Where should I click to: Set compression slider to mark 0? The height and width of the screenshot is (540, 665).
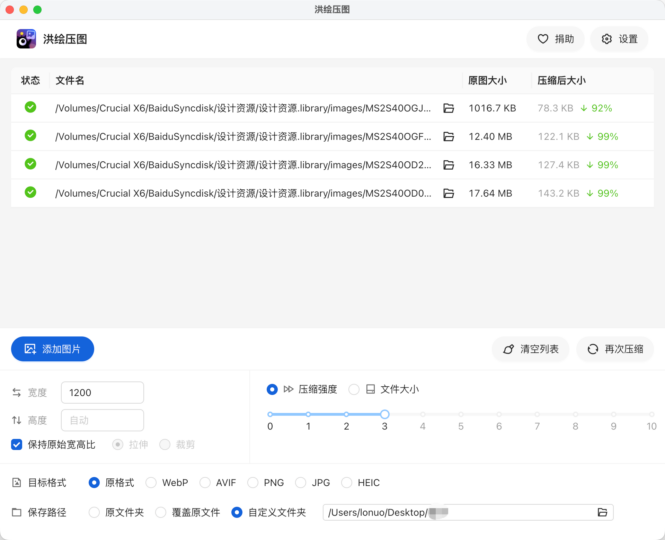270,414
